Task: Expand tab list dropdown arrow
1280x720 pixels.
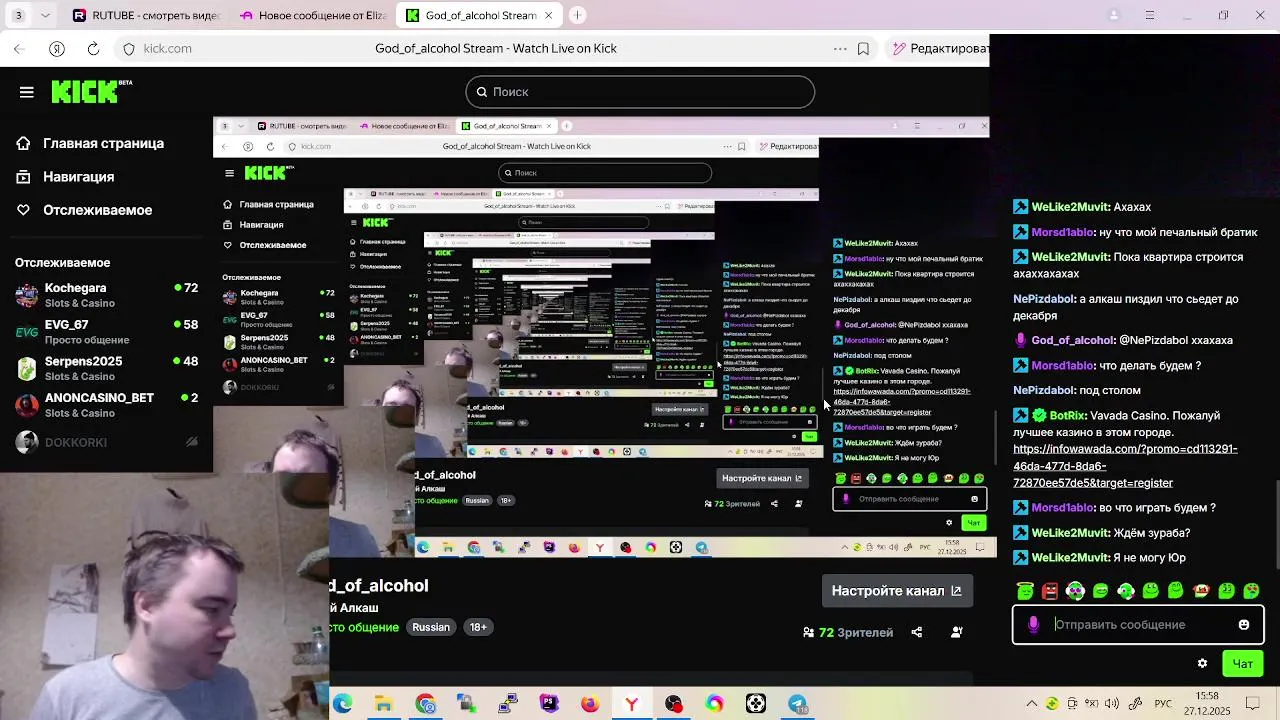Action: tap(43, 15)
